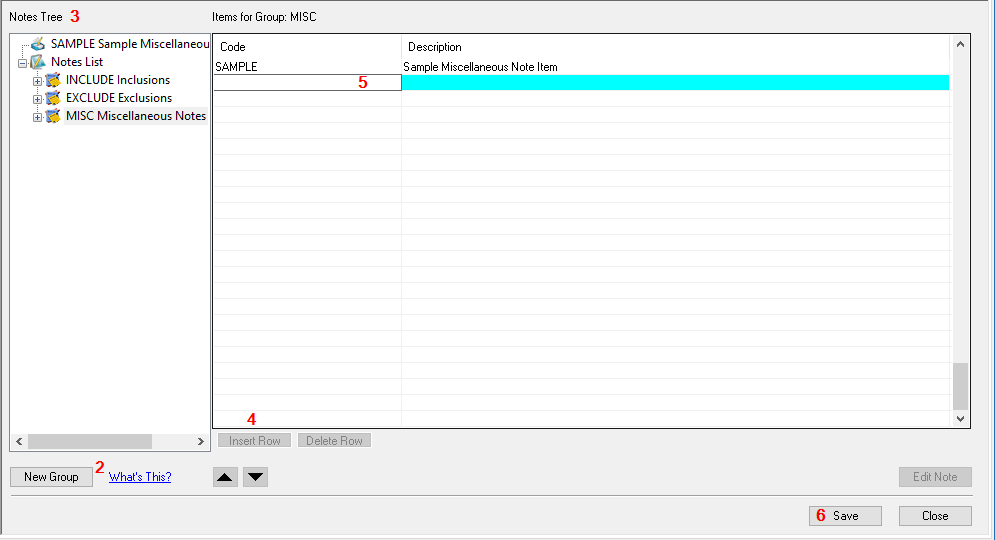Collapse the Notes List tree node
The height and width of the screenshot is (540, 995).
[x=22, y=63]
